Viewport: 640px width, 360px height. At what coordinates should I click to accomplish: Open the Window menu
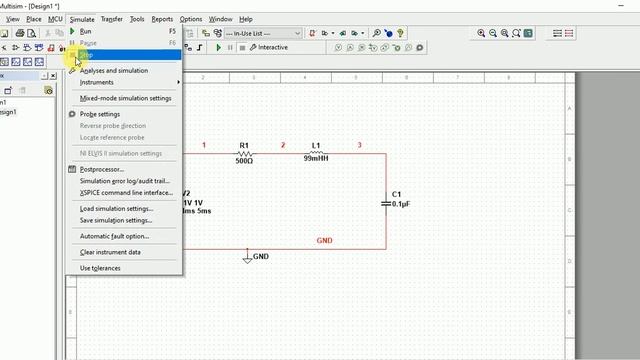pos(220,19)
